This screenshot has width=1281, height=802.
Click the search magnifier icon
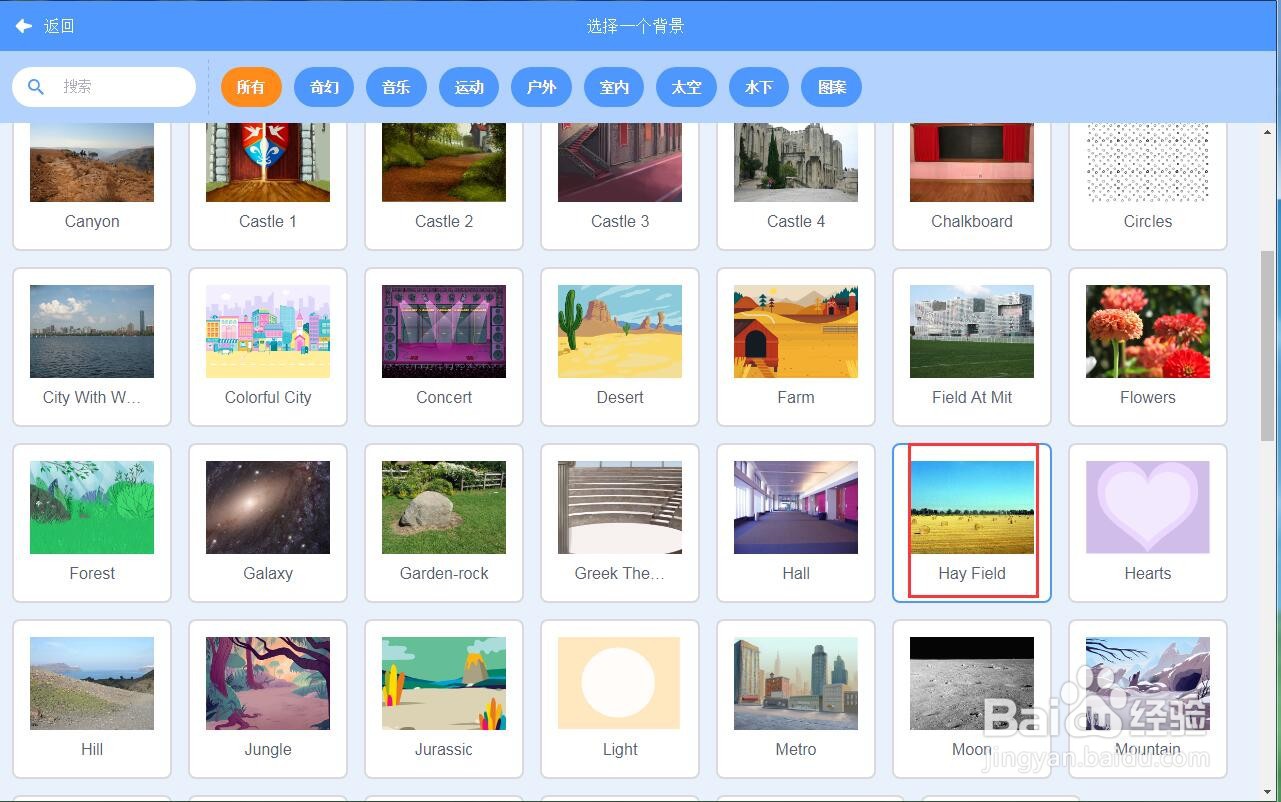pyautogui.click(x=36, y=87)
